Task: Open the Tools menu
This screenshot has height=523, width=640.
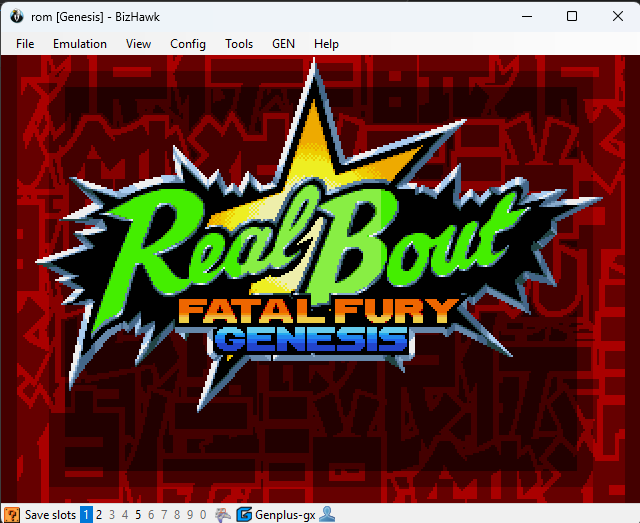Action: coord(239,44)
